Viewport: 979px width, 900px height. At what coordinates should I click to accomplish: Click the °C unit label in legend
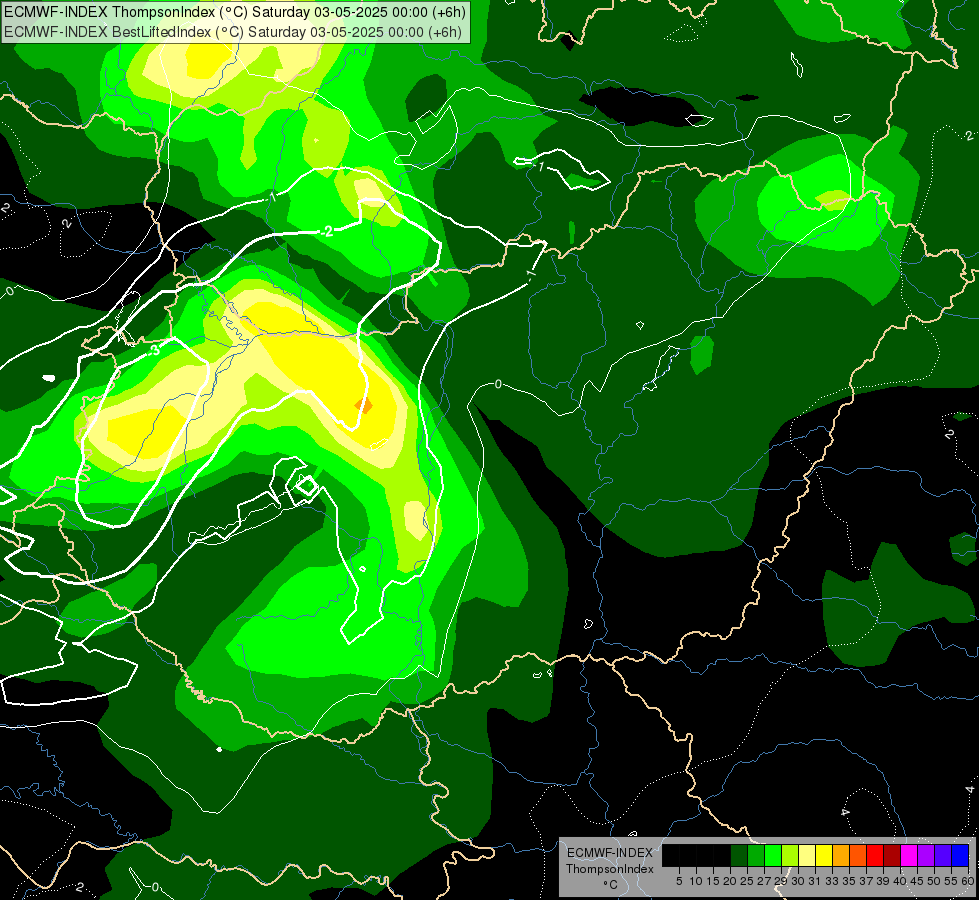point(611,884)
